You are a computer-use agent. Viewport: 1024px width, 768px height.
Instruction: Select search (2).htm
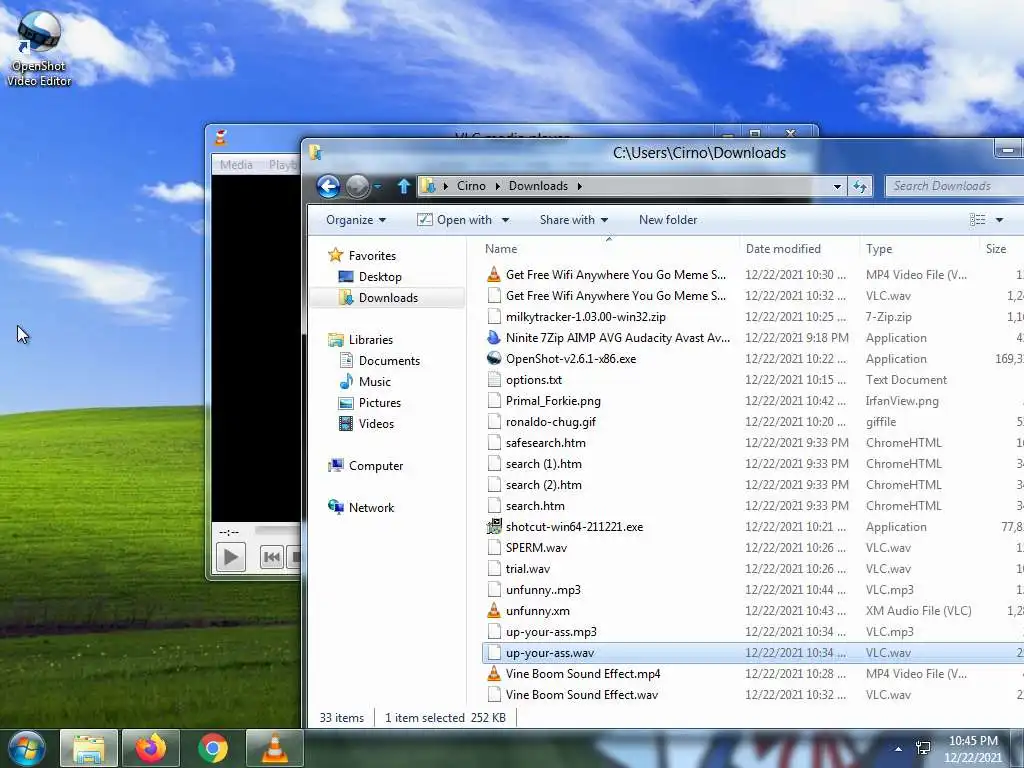543,485
